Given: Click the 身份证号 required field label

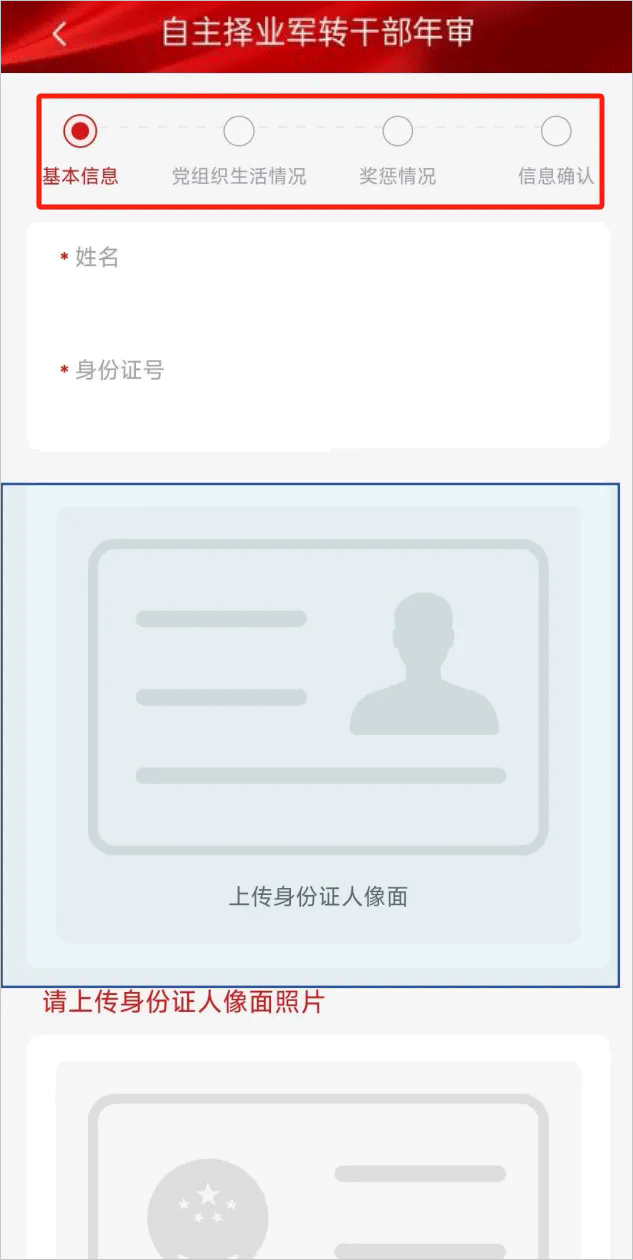Looking at the screenshot, I should pyautogui.click(x=112, y=371).
